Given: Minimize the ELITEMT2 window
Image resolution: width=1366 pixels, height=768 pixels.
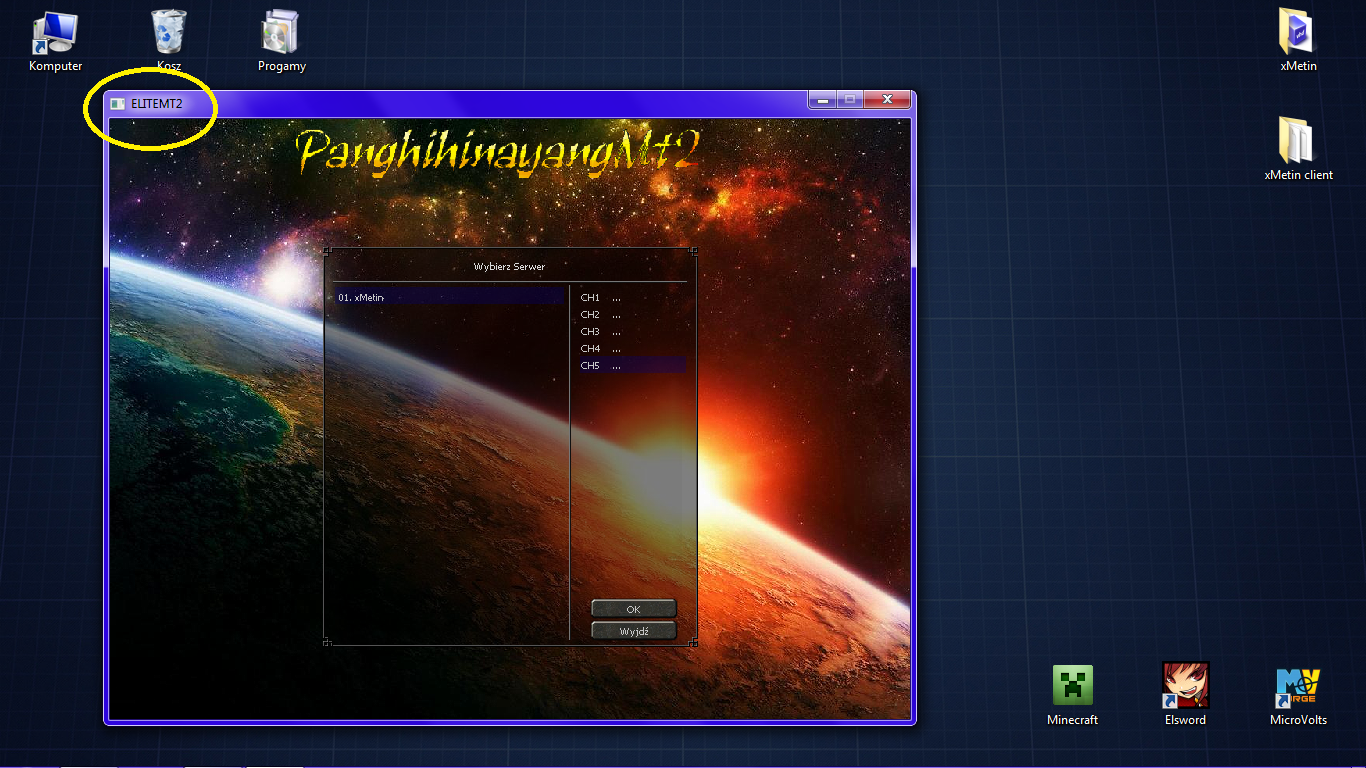Looking at the screenshot, I should tap(823, 100).
